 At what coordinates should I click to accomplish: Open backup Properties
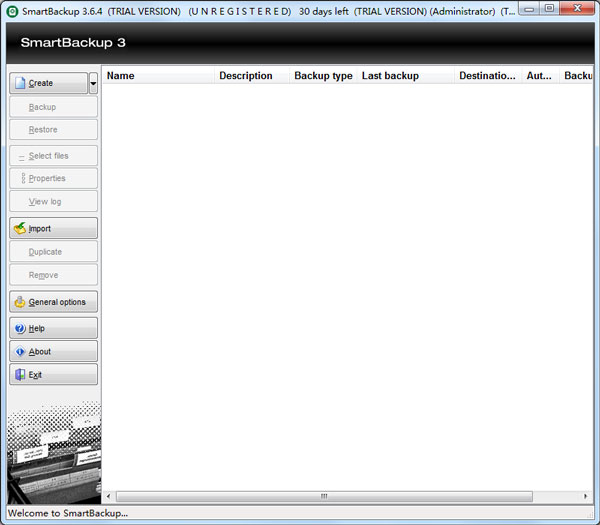(x=54, y=178)
